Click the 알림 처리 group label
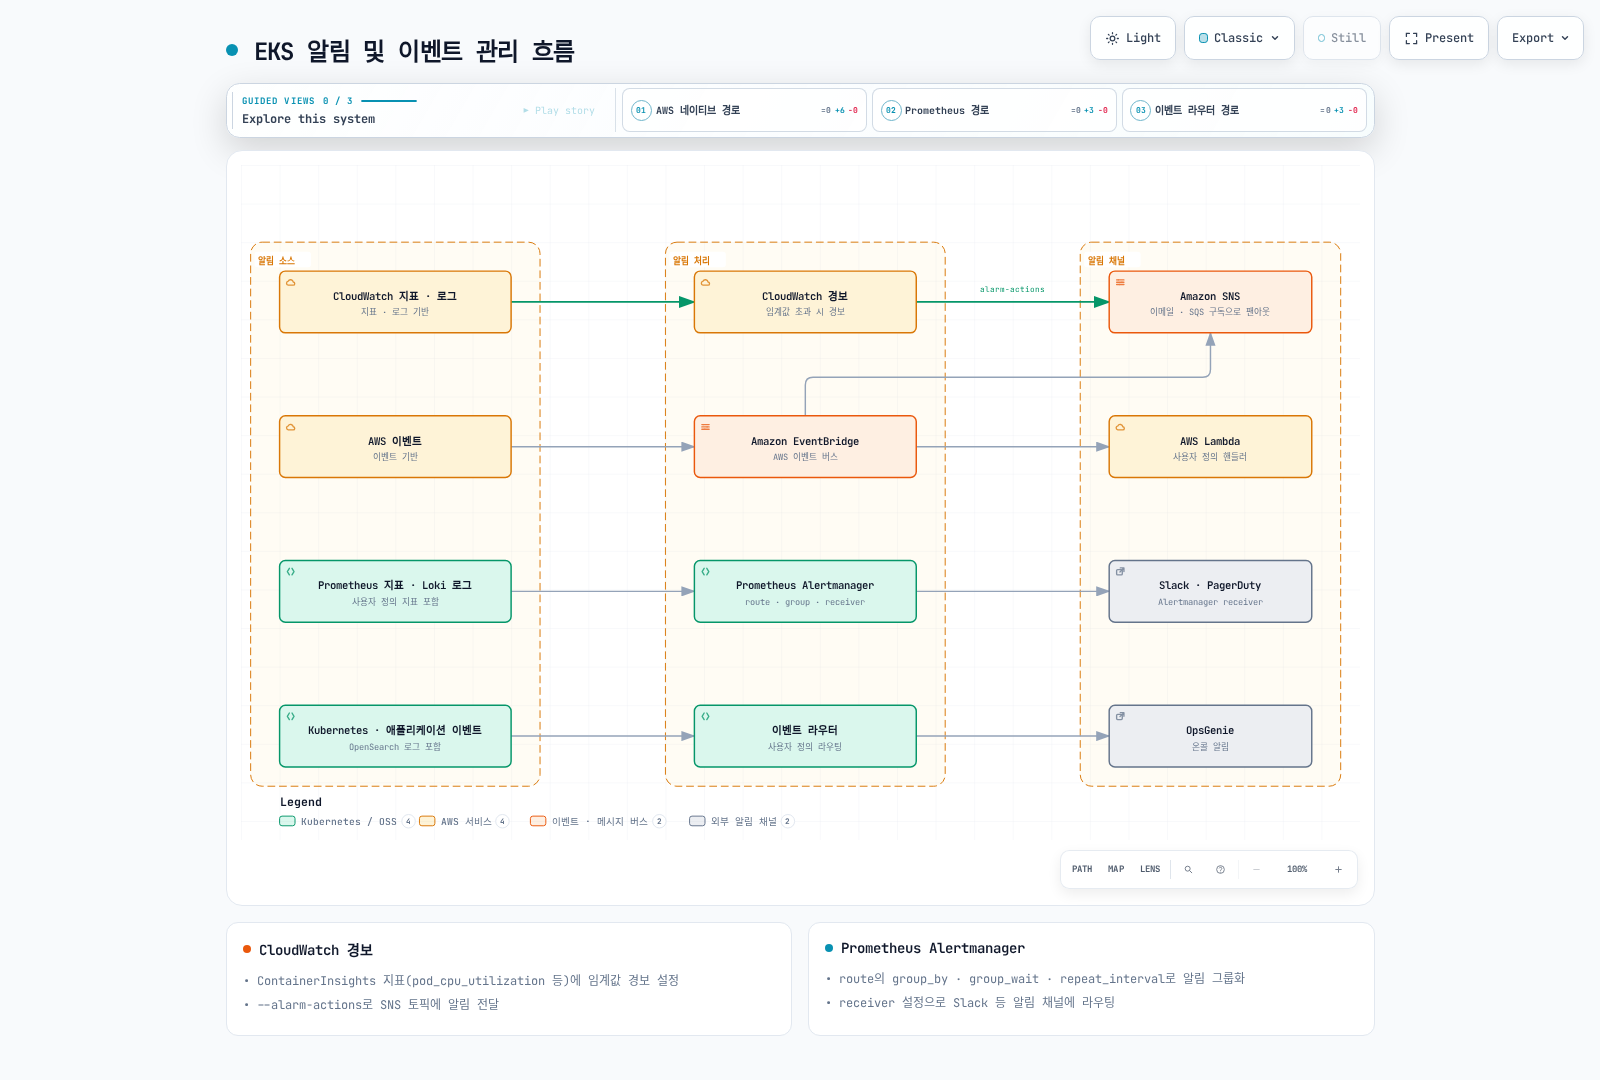Image resolution: width=1600 pixels, height=1080 pixels. click(x=691, y=261)
